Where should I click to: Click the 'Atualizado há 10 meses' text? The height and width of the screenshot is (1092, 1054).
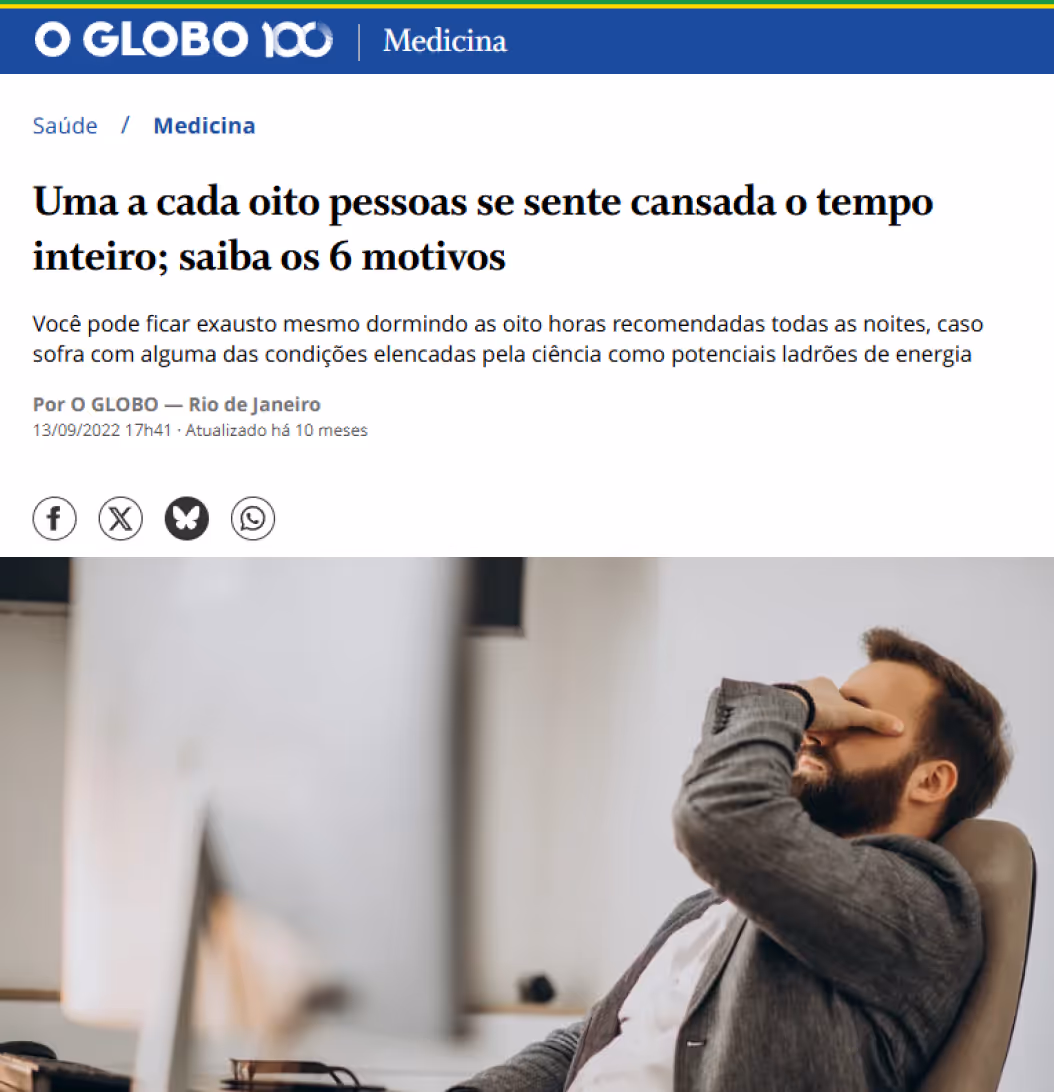click(x=277, y=430)
